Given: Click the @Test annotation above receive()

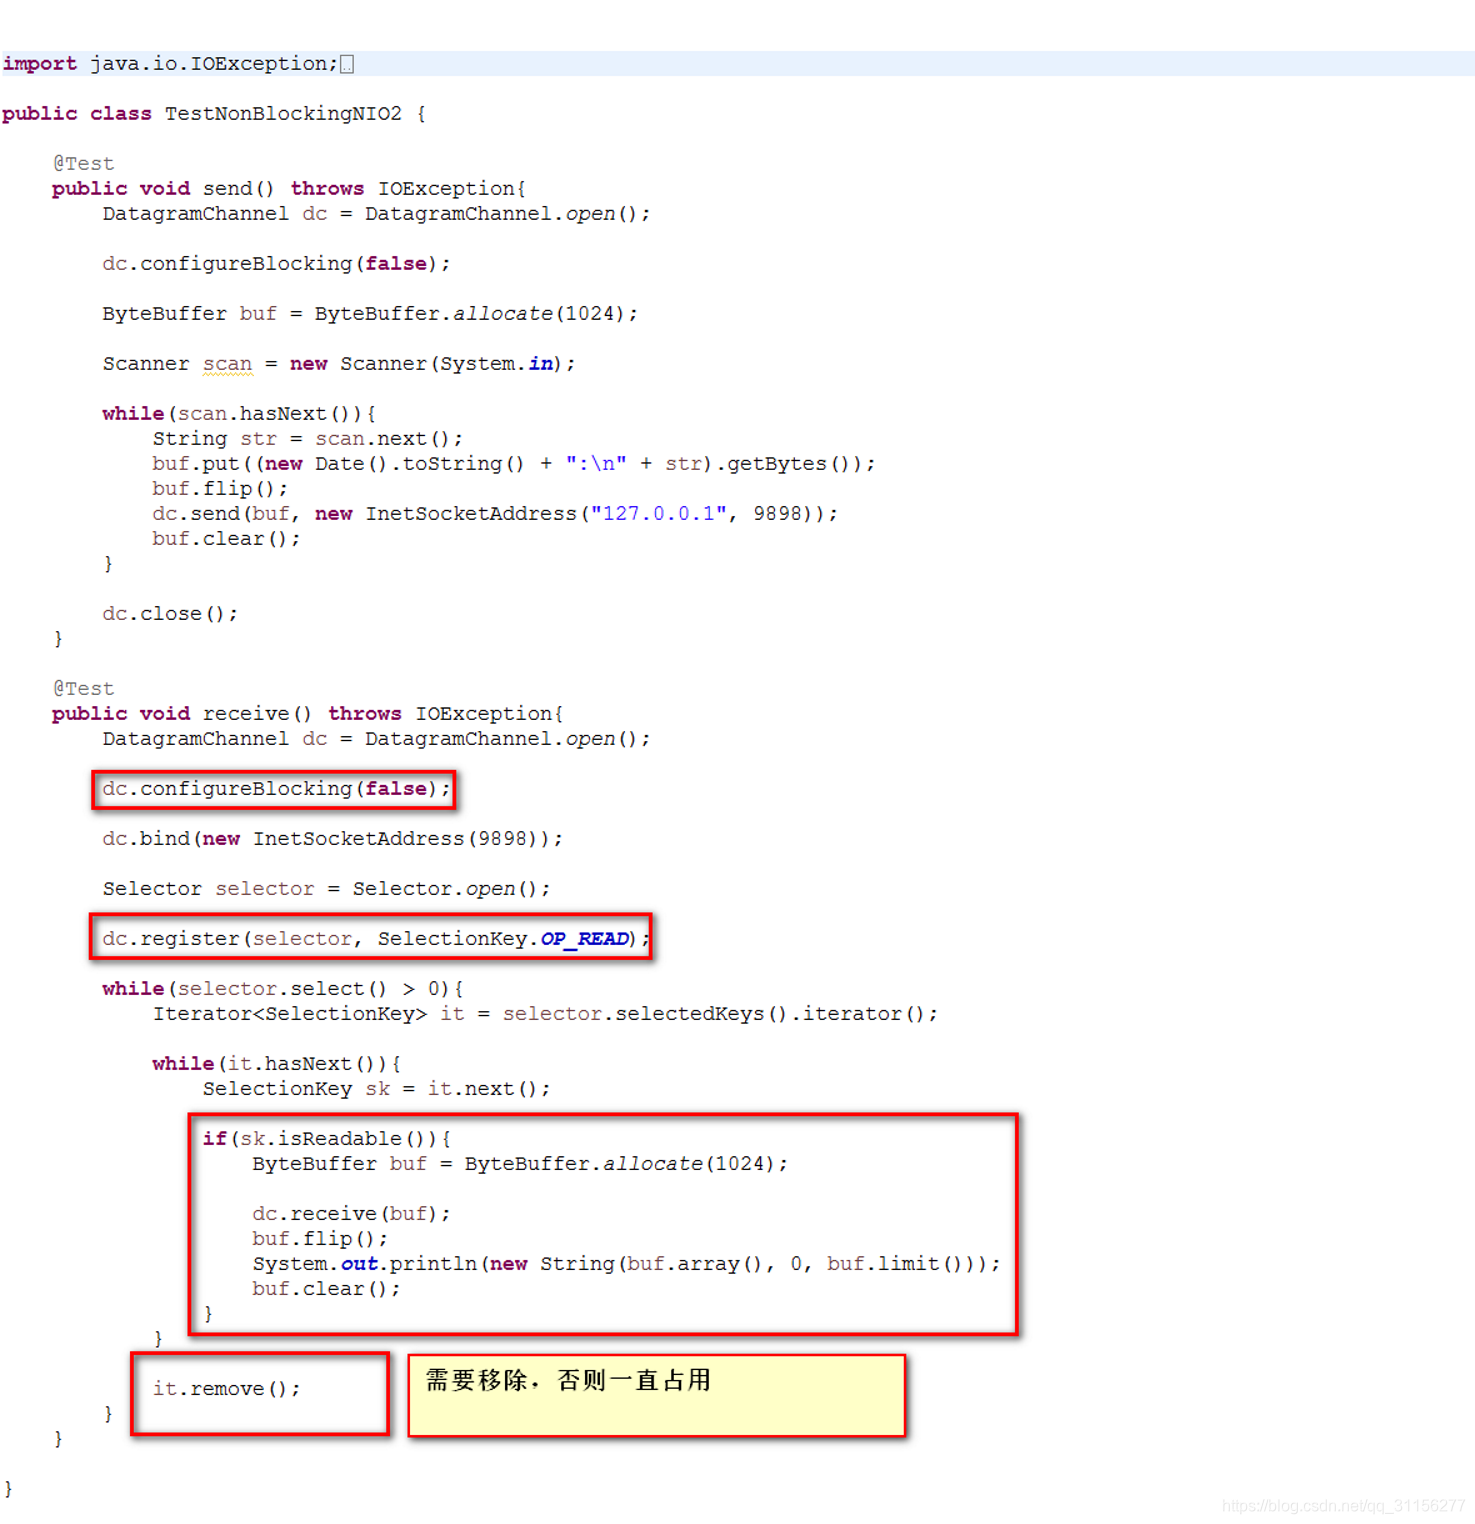Looking at the screenshot, I should 84,689.
